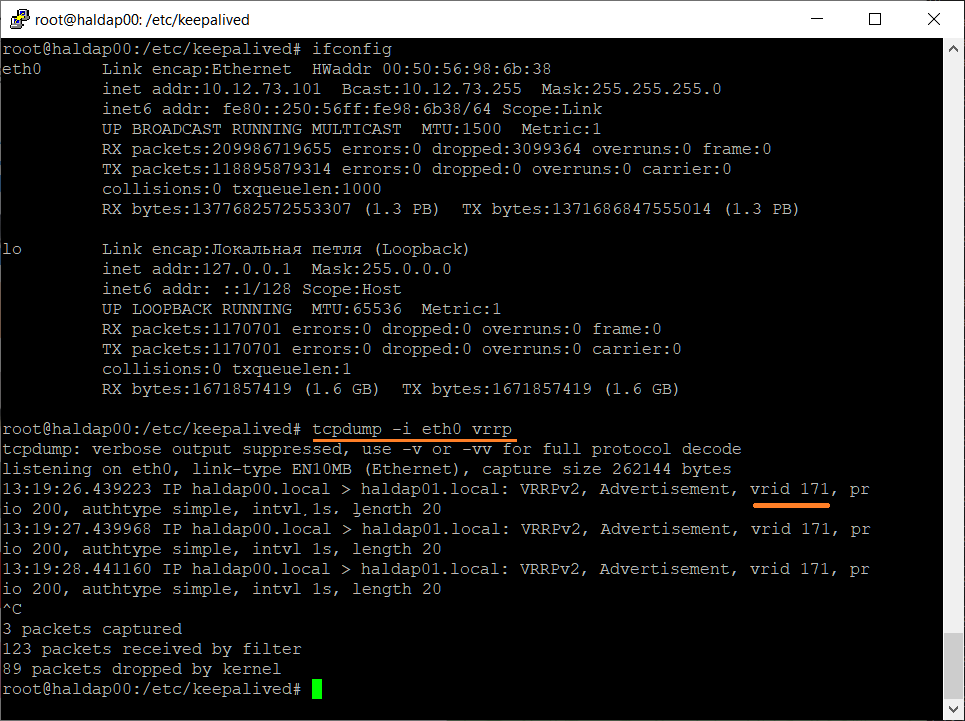Click the inet6 address 'fe80::250:56ff:fe98:6b38/64'

(357, 109)
